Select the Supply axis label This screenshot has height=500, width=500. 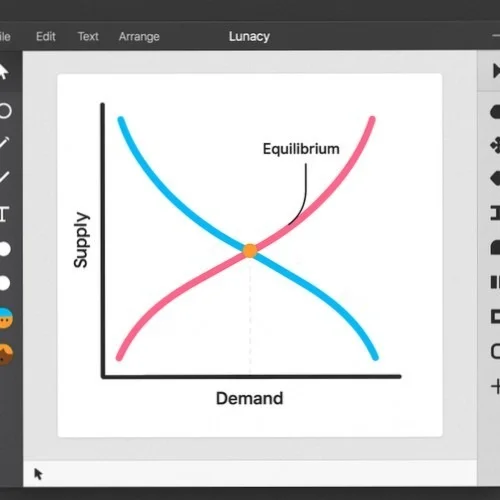click(81, 240)
